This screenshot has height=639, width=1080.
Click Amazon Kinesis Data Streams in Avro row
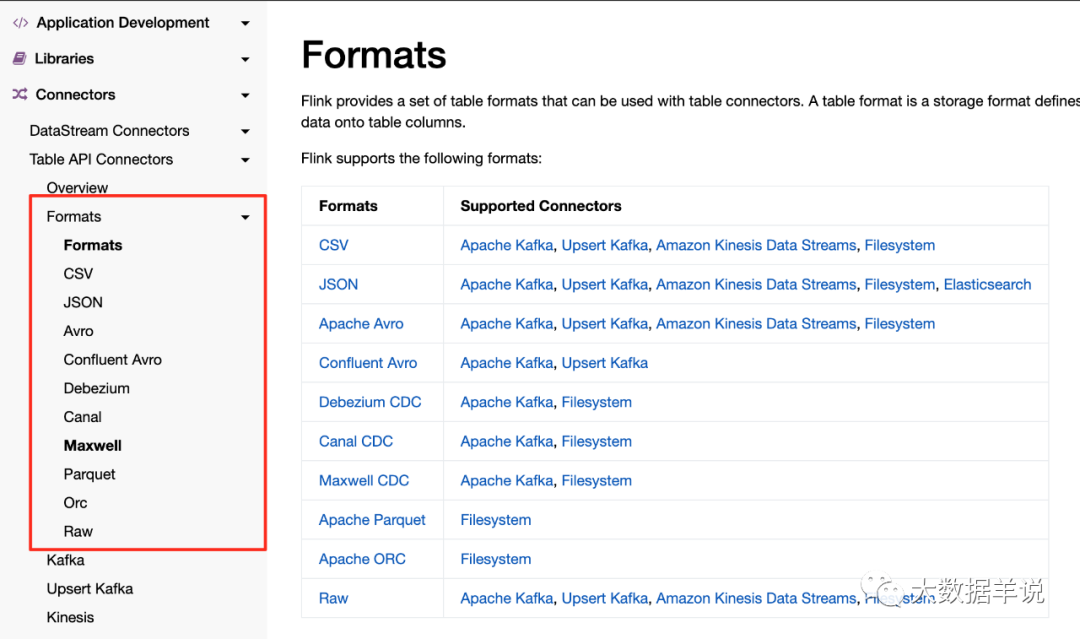coord(756,324)
